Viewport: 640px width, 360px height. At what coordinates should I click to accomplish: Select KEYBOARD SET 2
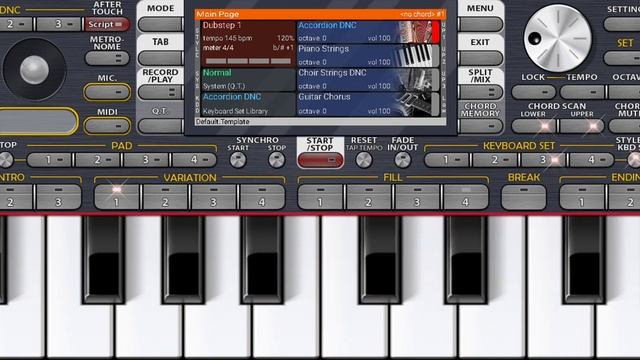[x=495, y=160]
